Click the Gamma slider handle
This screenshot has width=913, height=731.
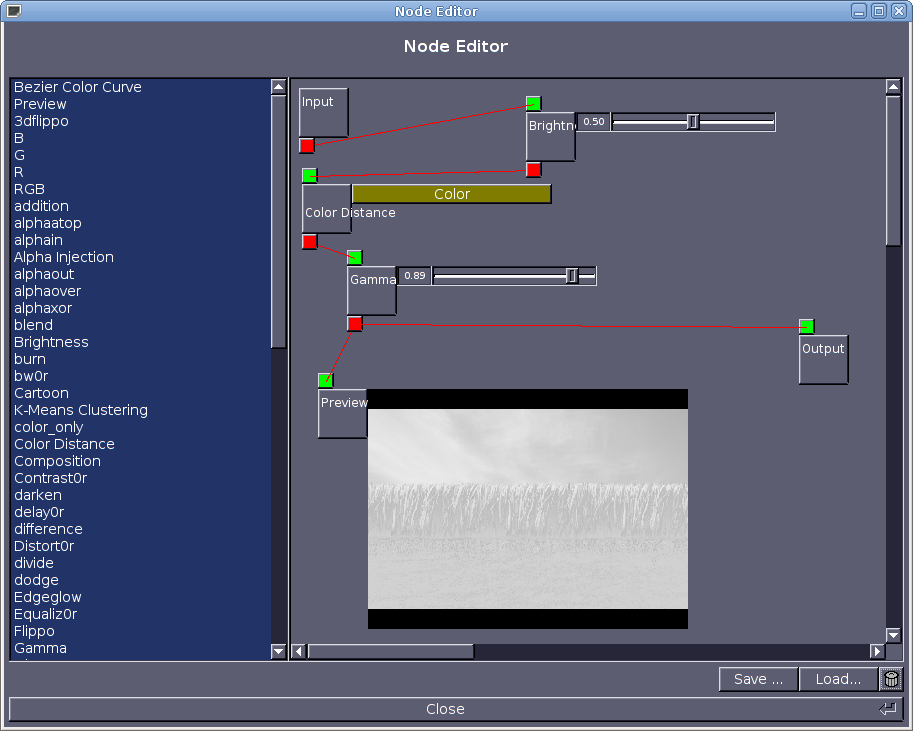pyautogui.click(x=572, y=275)
